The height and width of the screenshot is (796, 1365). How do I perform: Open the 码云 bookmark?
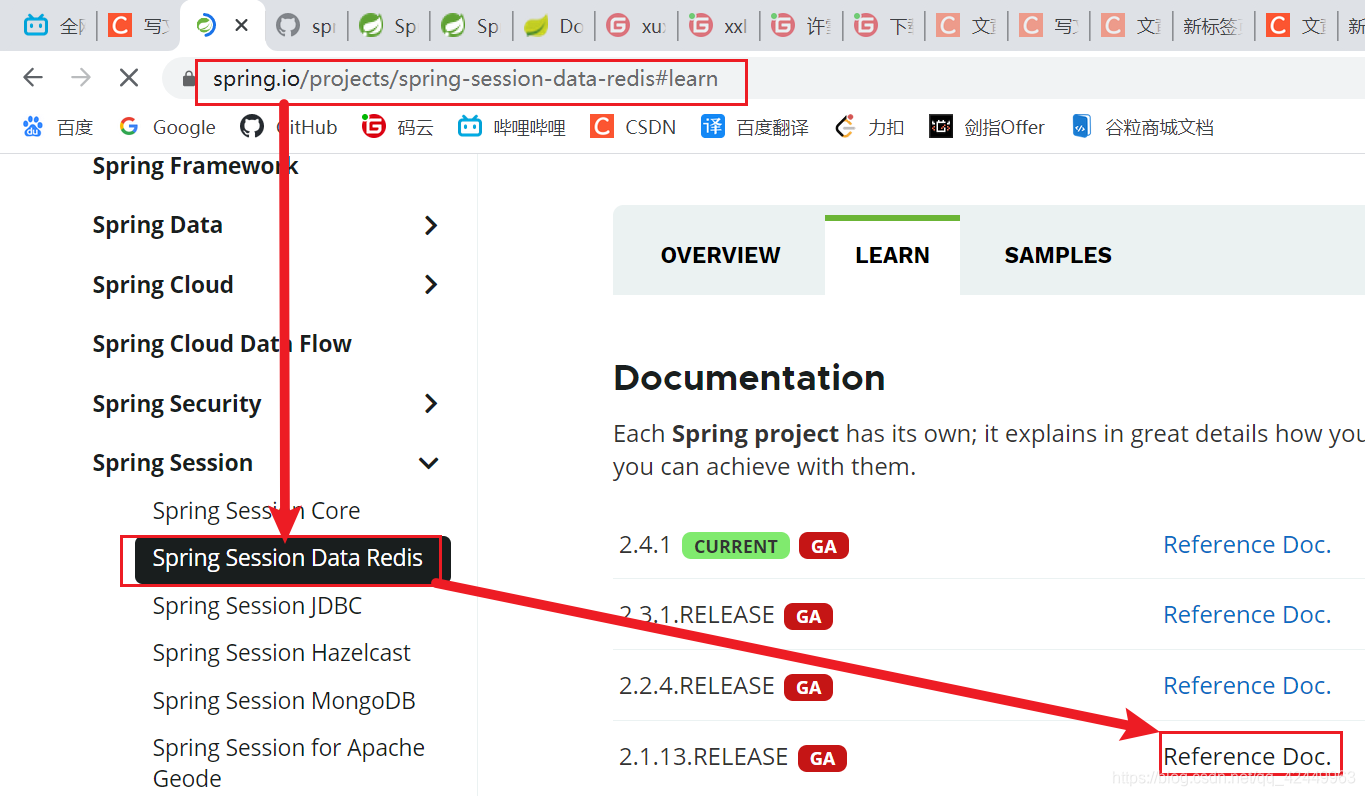point(398,127)
